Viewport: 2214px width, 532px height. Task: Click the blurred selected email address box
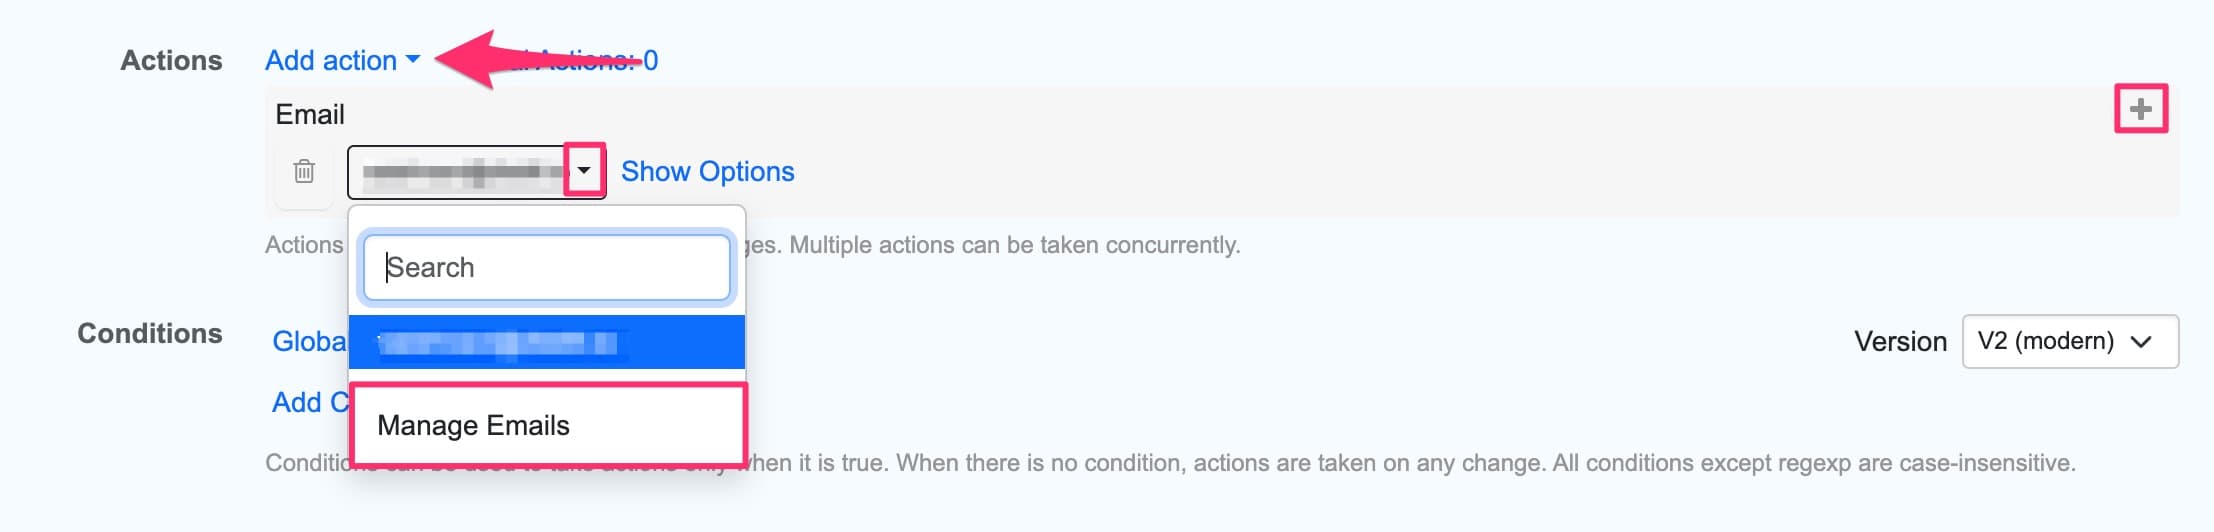pos(460,172)
